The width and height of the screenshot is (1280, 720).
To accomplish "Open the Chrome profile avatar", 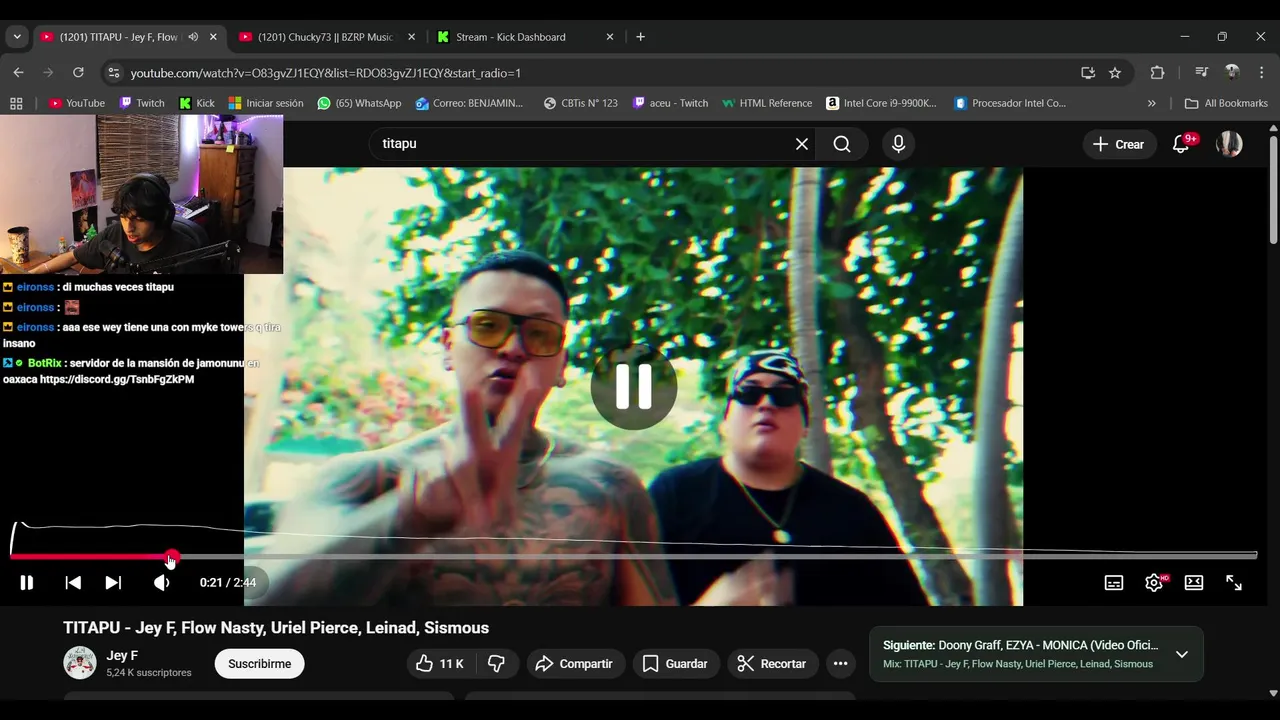I will pyautogui.click(x=1232, y=73).
